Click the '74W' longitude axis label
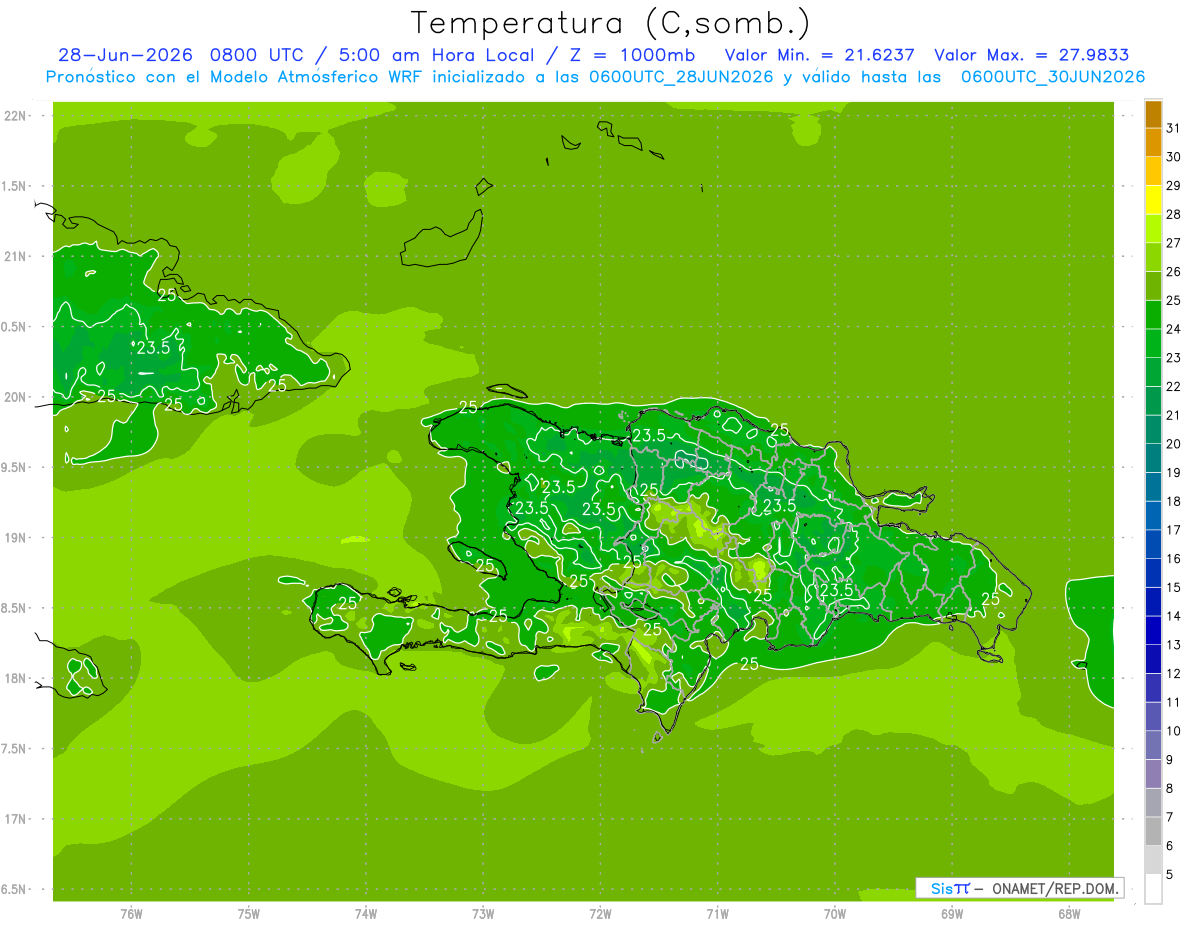This screenshot has width=1200, height=927. coord(366,914)
